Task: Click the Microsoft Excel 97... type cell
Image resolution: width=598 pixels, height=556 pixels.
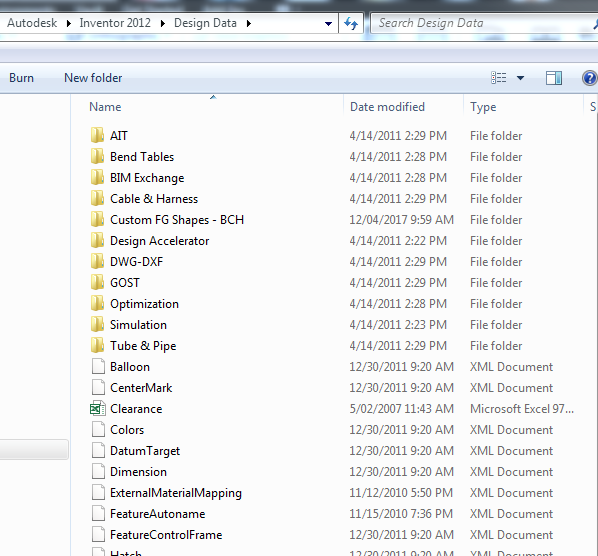Action: pos(522,408)
